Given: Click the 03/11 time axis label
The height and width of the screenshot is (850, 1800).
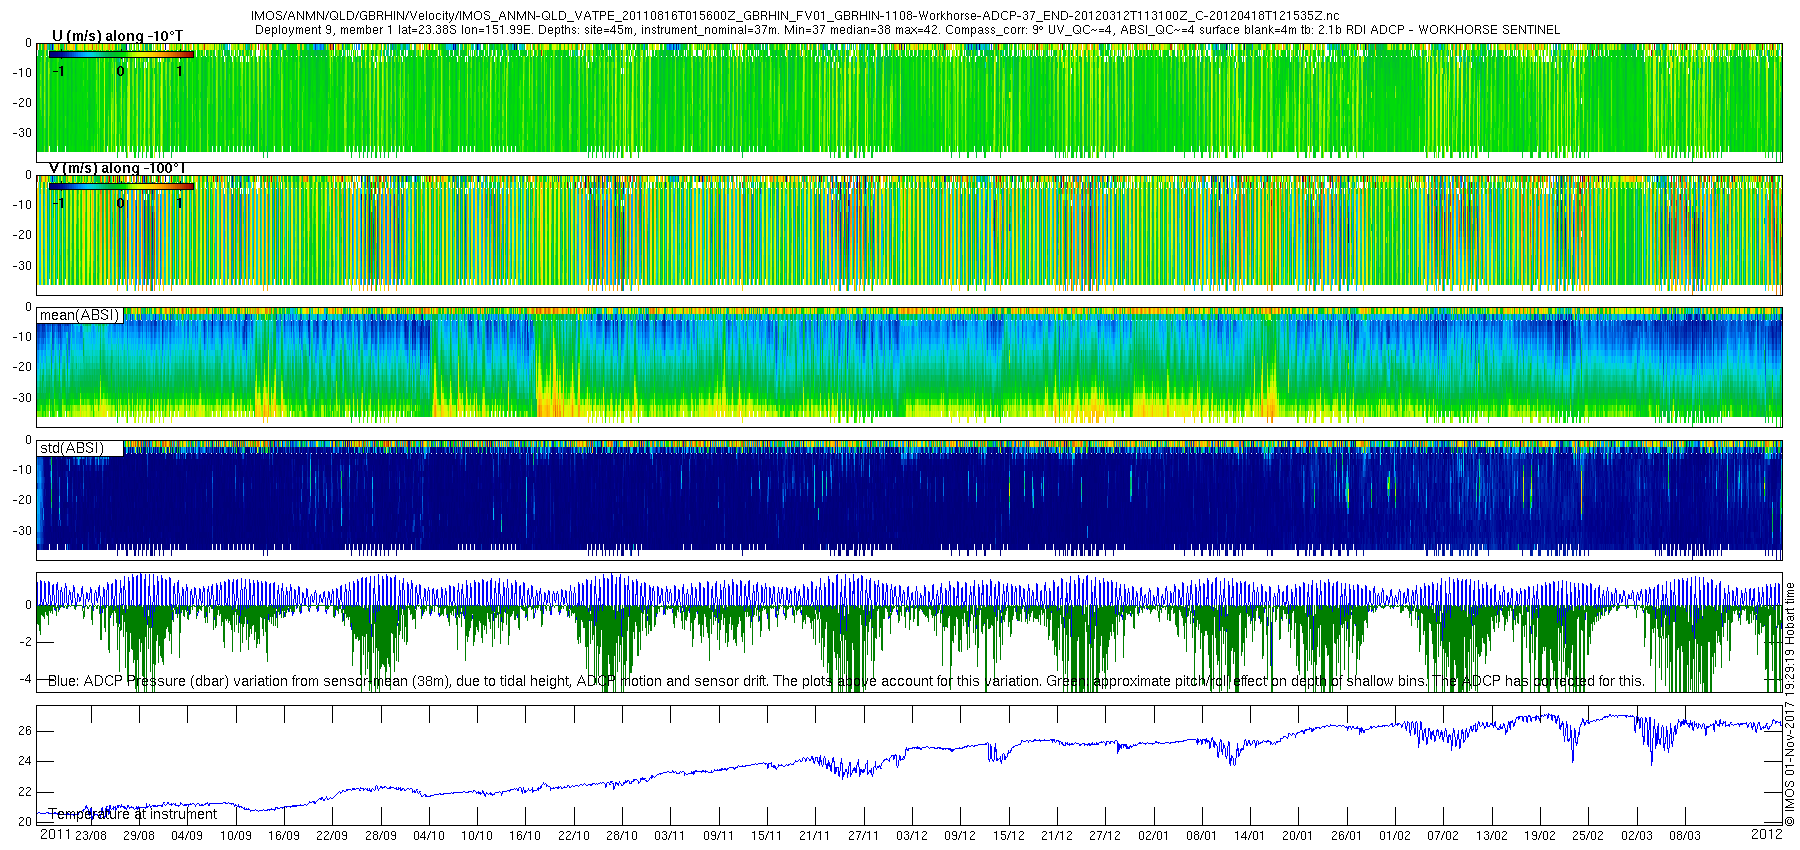Looking at the screenshot, I should tap(670, 836).
